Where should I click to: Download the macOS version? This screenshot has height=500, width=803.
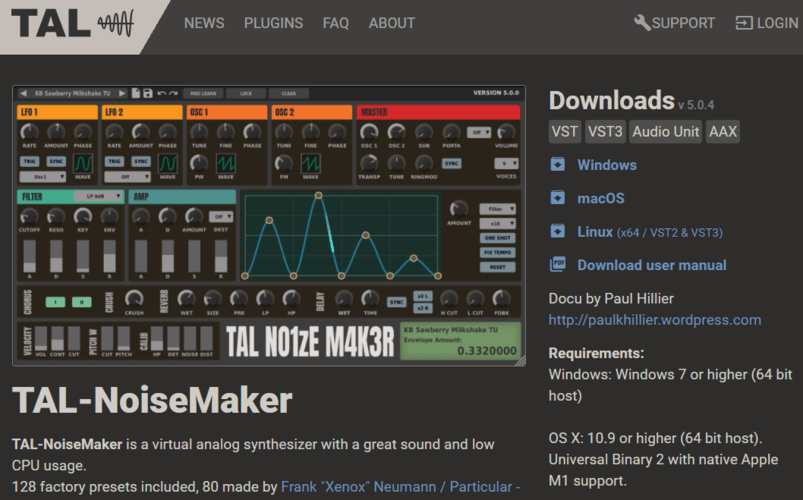coord(601,198)
